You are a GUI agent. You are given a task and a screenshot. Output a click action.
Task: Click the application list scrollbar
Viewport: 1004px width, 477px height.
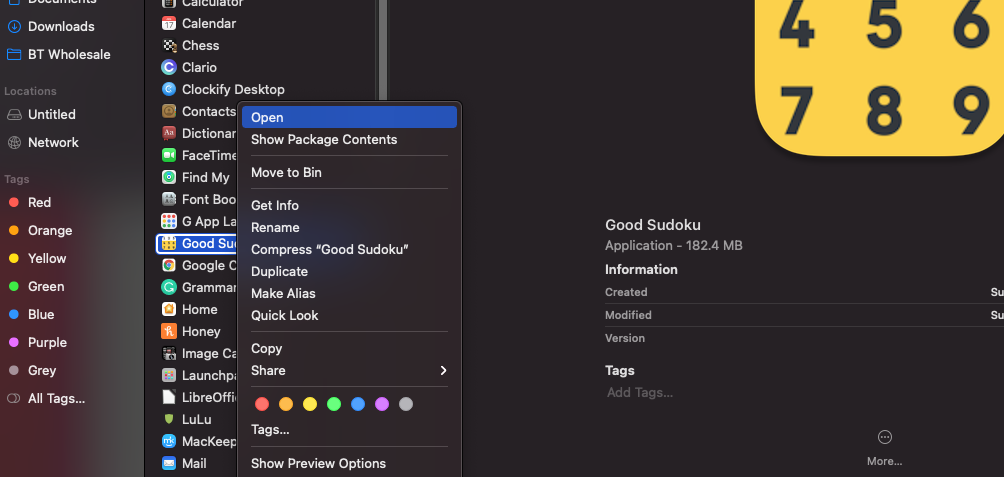tap(383, 50)
